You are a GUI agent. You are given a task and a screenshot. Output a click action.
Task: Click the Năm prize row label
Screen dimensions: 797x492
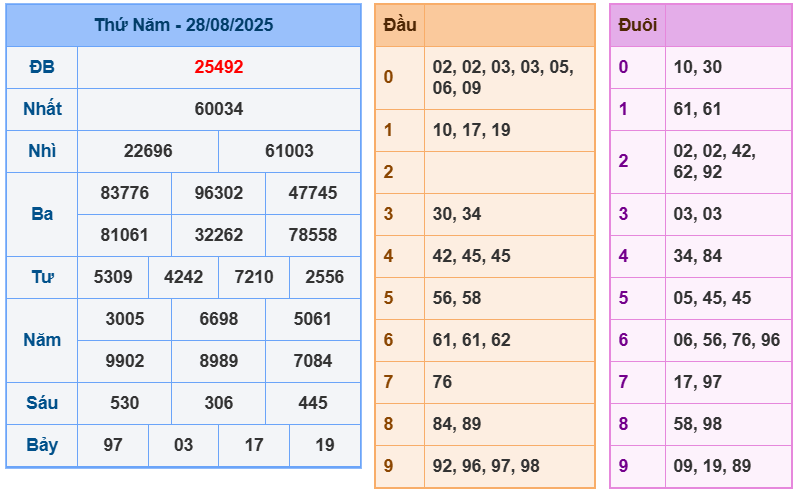tap(42, 340)
